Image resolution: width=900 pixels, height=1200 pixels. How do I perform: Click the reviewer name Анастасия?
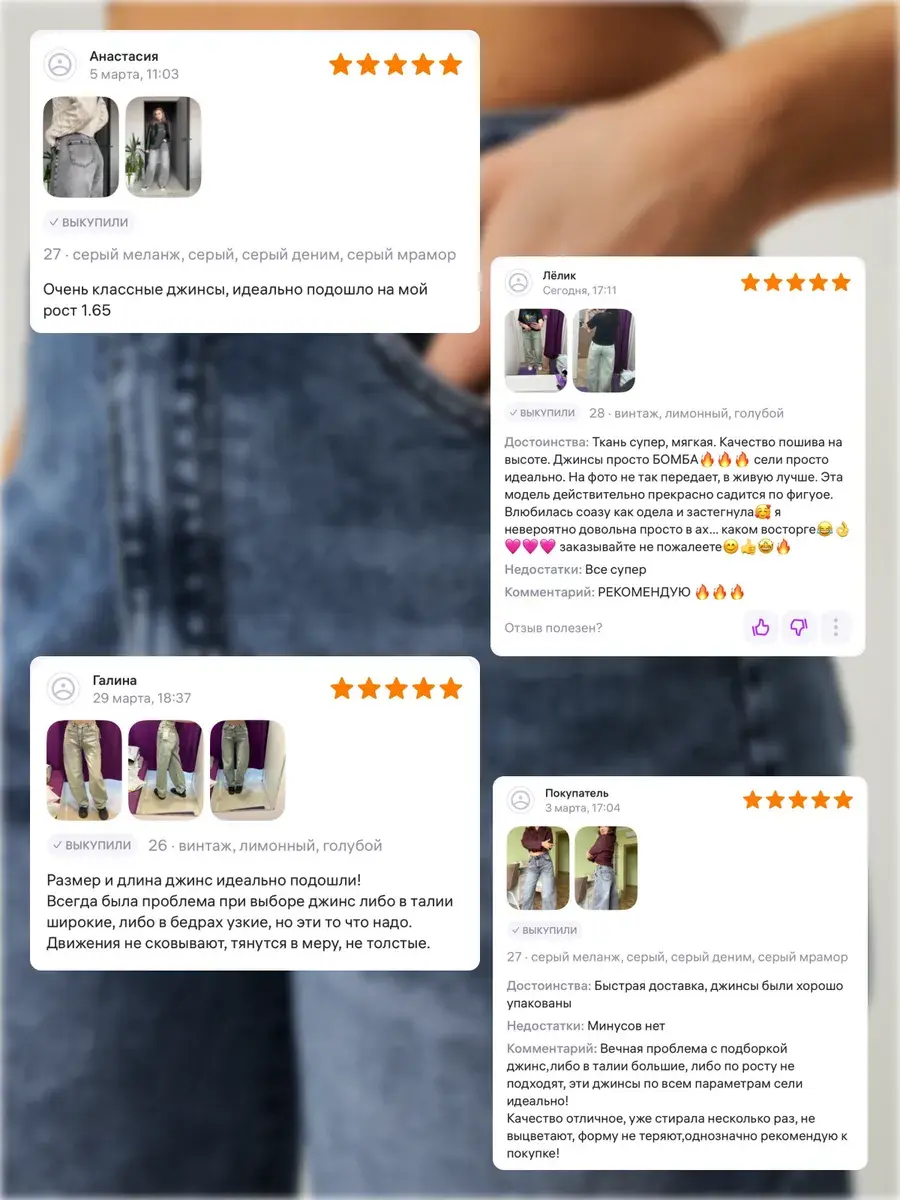[124, 57]
